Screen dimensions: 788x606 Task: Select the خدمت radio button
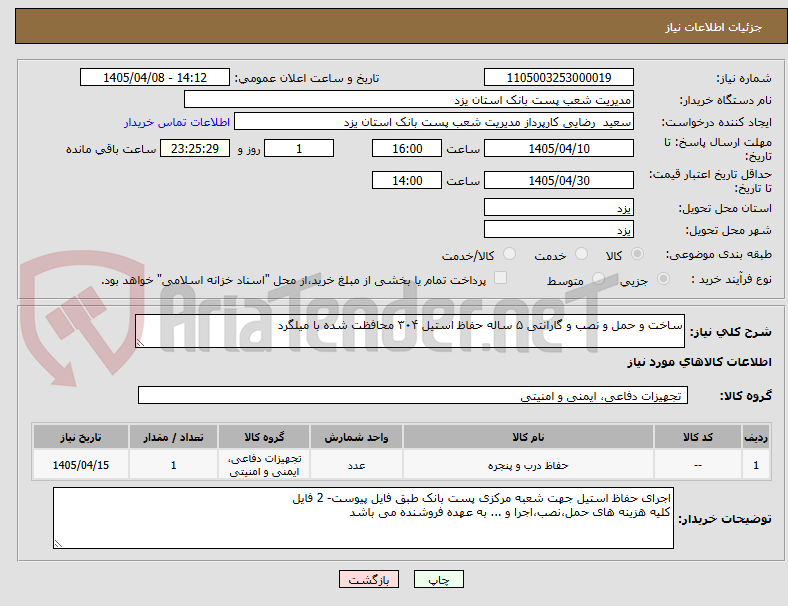pos(581,254)
